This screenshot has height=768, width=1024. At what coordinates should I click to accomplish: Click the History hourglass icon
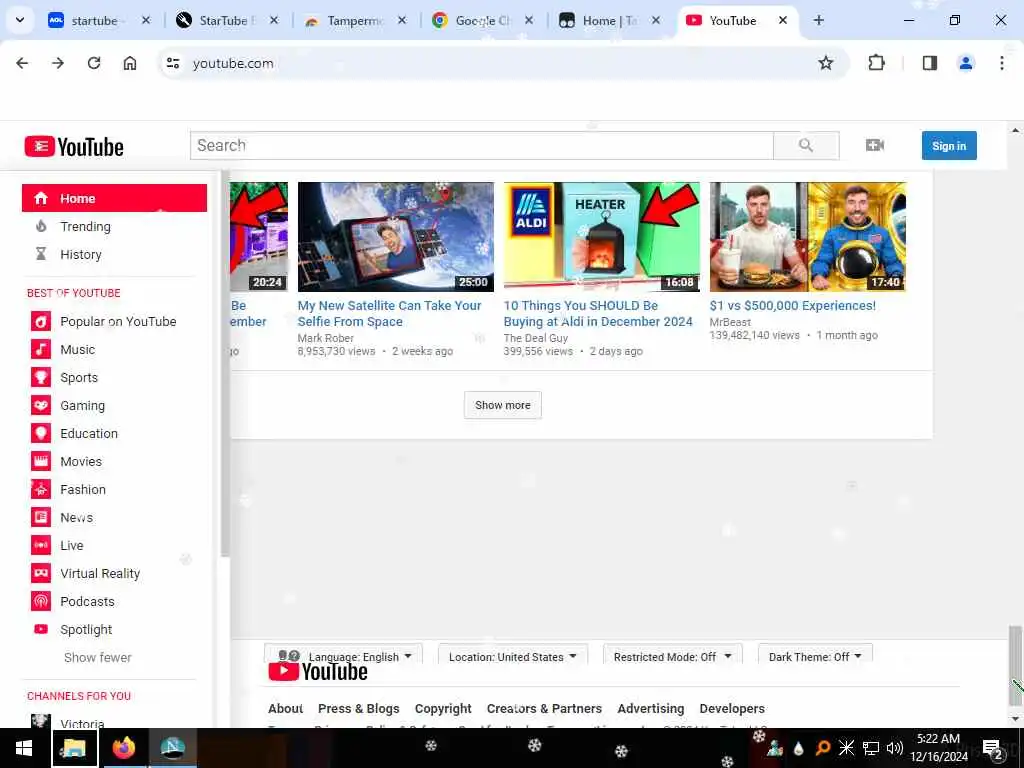pyautogui.click(x=41, y=254)
